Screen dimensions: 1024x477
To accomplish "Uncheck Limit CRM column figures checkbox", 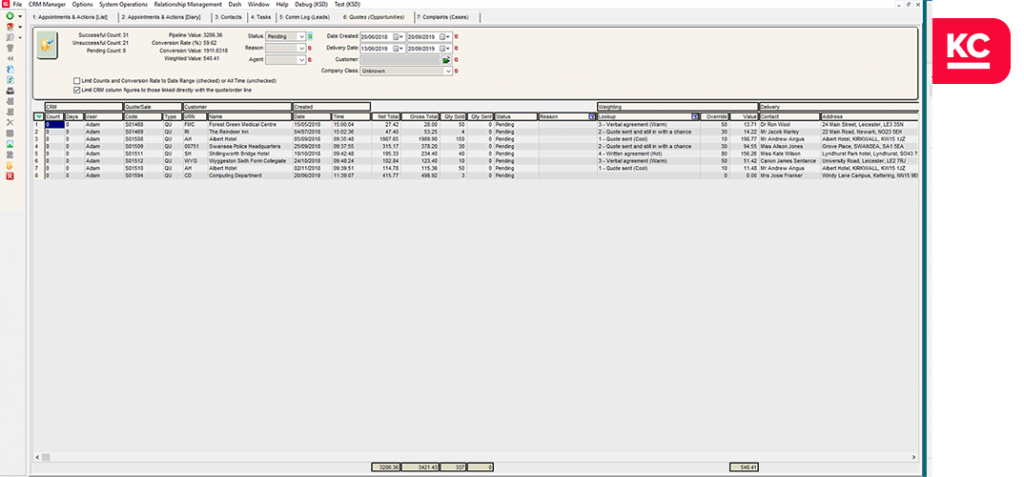I will pos(77,90).
